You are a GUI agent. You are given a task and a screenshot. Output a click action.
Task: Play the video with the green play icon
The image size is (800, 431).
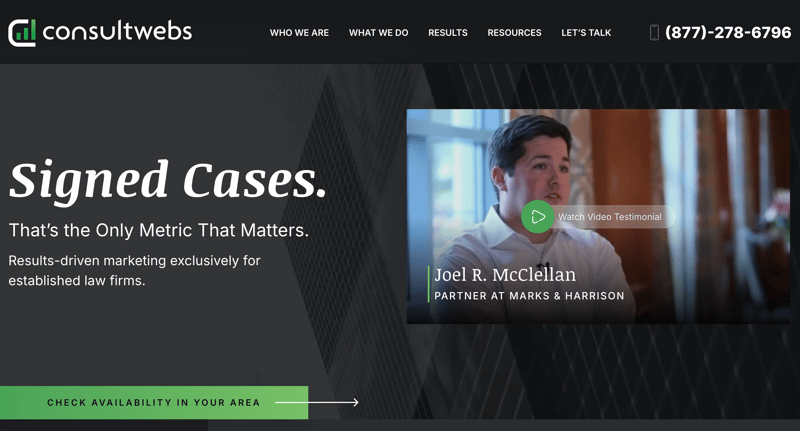[x=537, y=217]
